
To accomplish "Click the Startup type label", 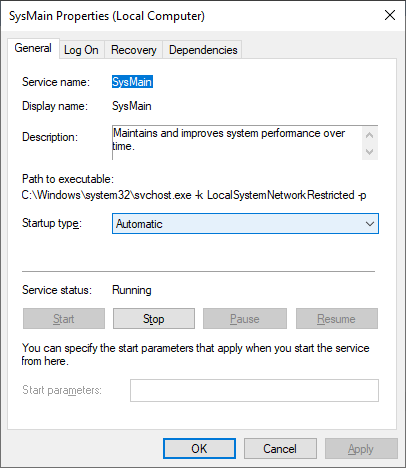I will [x=52, y=223].
